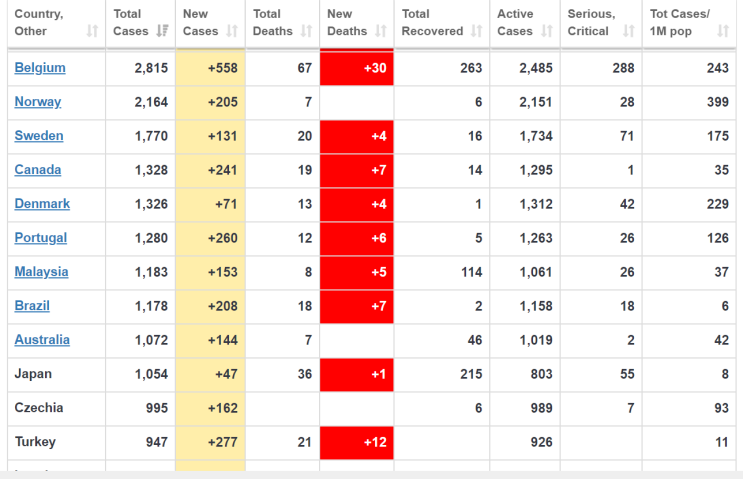This screenshot has height=479, width=743.
Task: Click New Cases column sort icon
Action: [232, 32]
